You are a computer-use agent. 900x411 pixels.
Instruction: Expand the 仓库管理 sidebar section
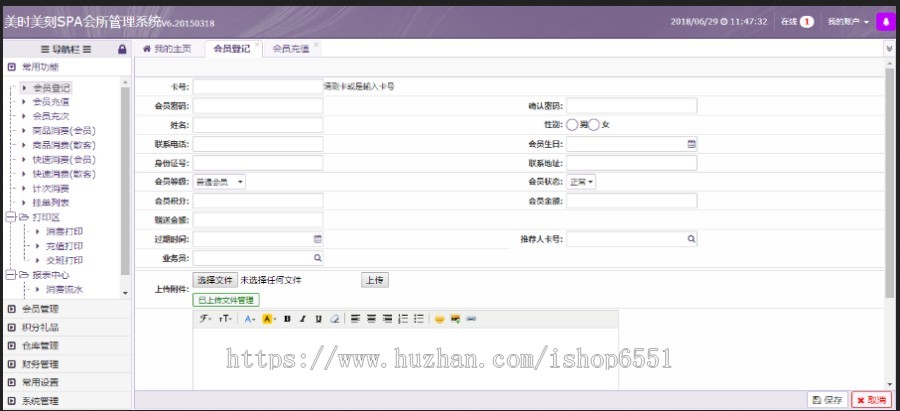67,346
